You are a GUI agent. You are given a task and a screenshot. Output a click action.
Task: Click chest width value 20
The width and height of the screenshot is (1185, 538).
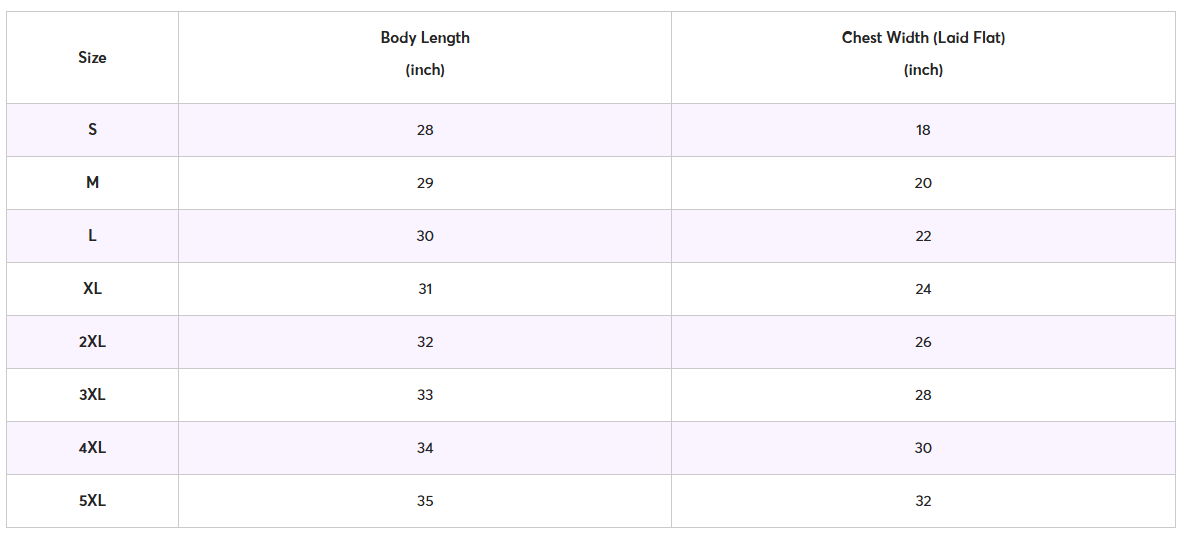pyautogui.click(x=923, y=183)
